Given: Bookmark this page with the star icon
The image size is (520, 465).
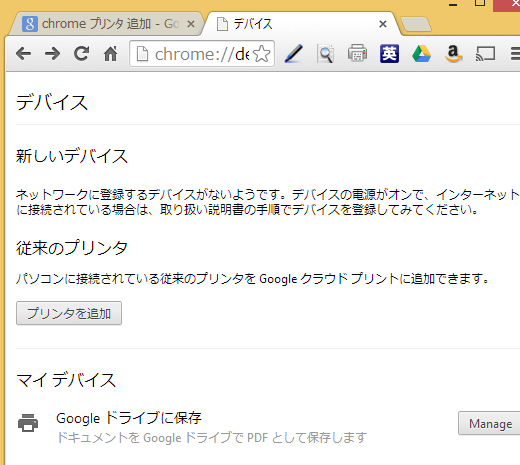Looking at the screenshot, I should click(x=262, y=54).
